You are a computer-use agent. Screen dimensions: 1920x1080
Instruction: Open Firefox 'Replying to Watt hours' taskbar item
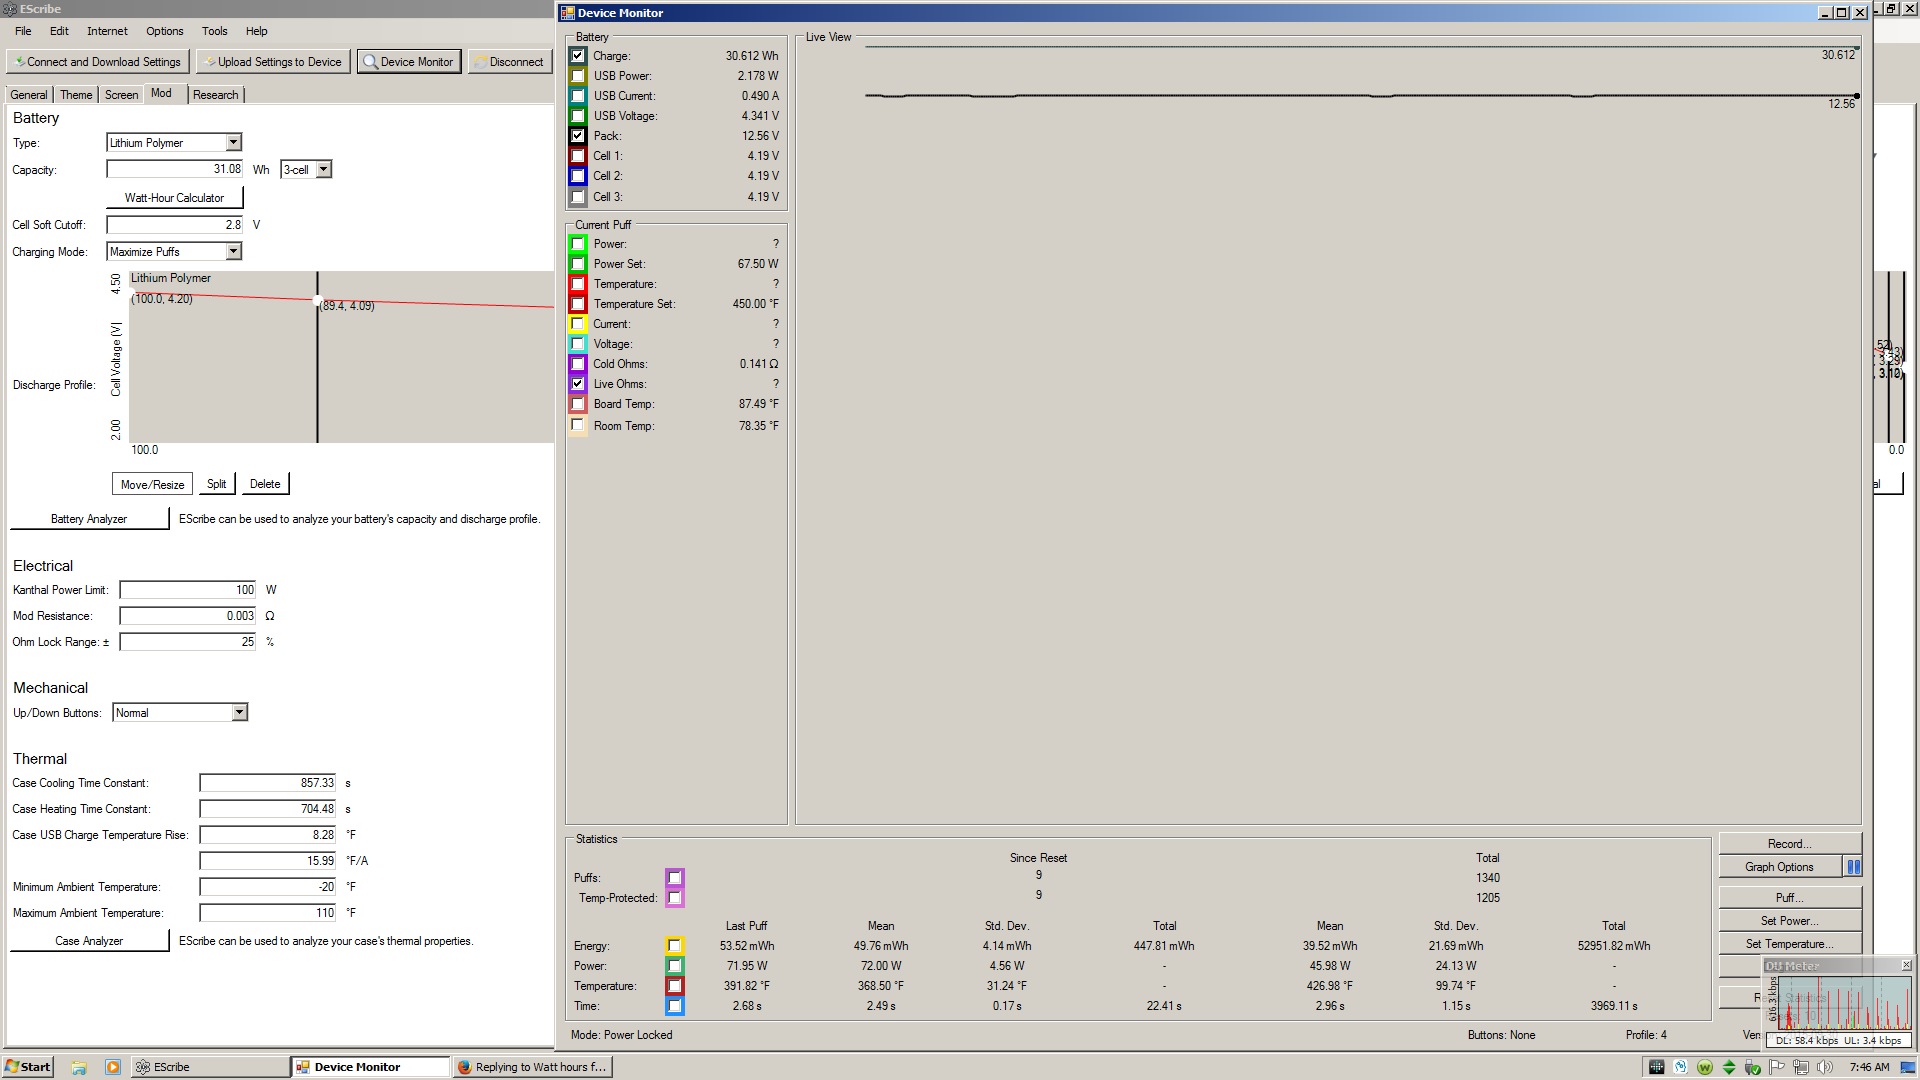532,1067
